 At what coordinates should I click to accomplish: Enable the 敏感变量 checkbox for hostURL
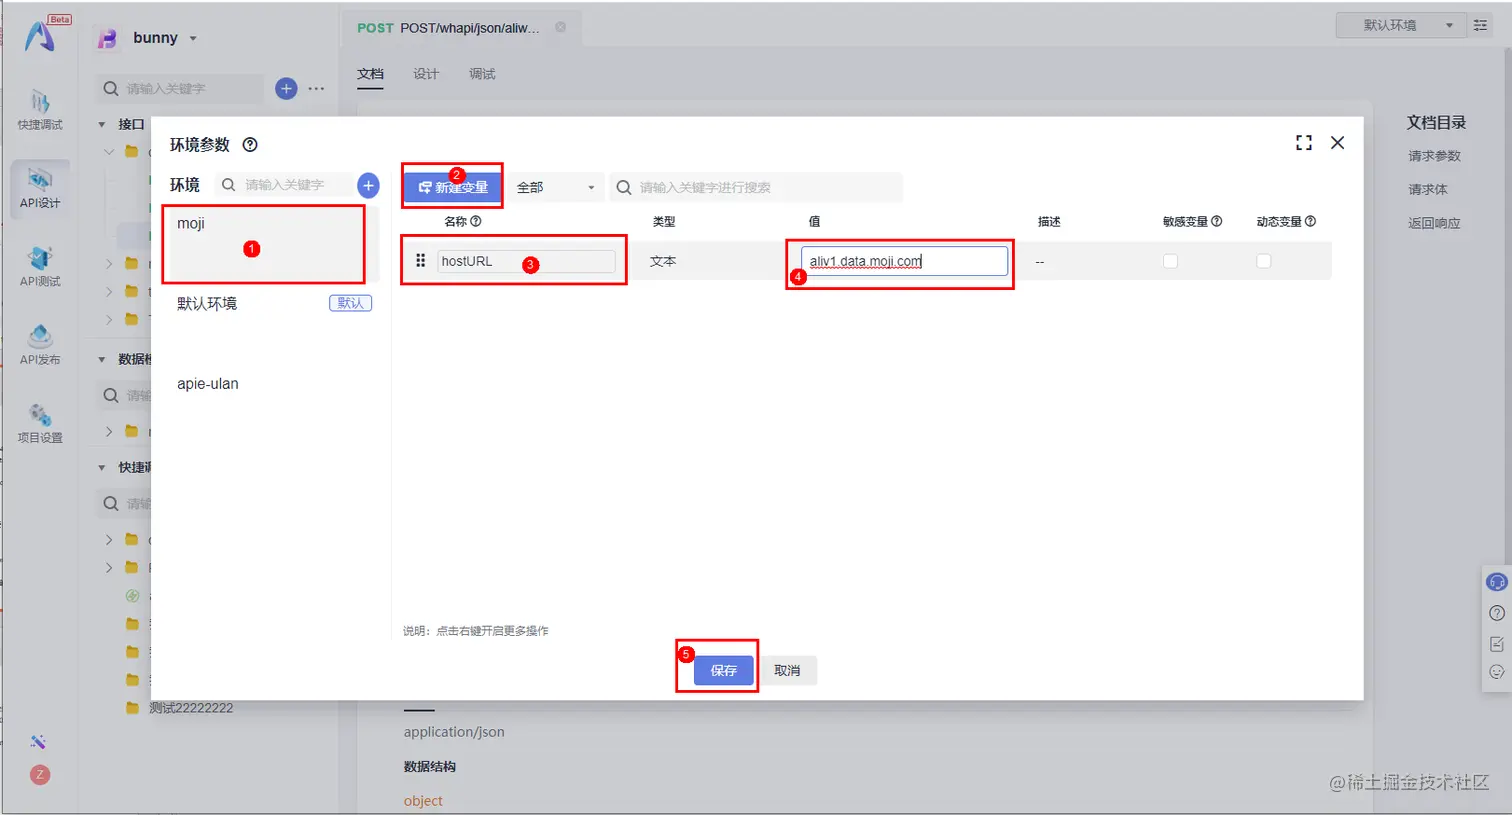1170,261
